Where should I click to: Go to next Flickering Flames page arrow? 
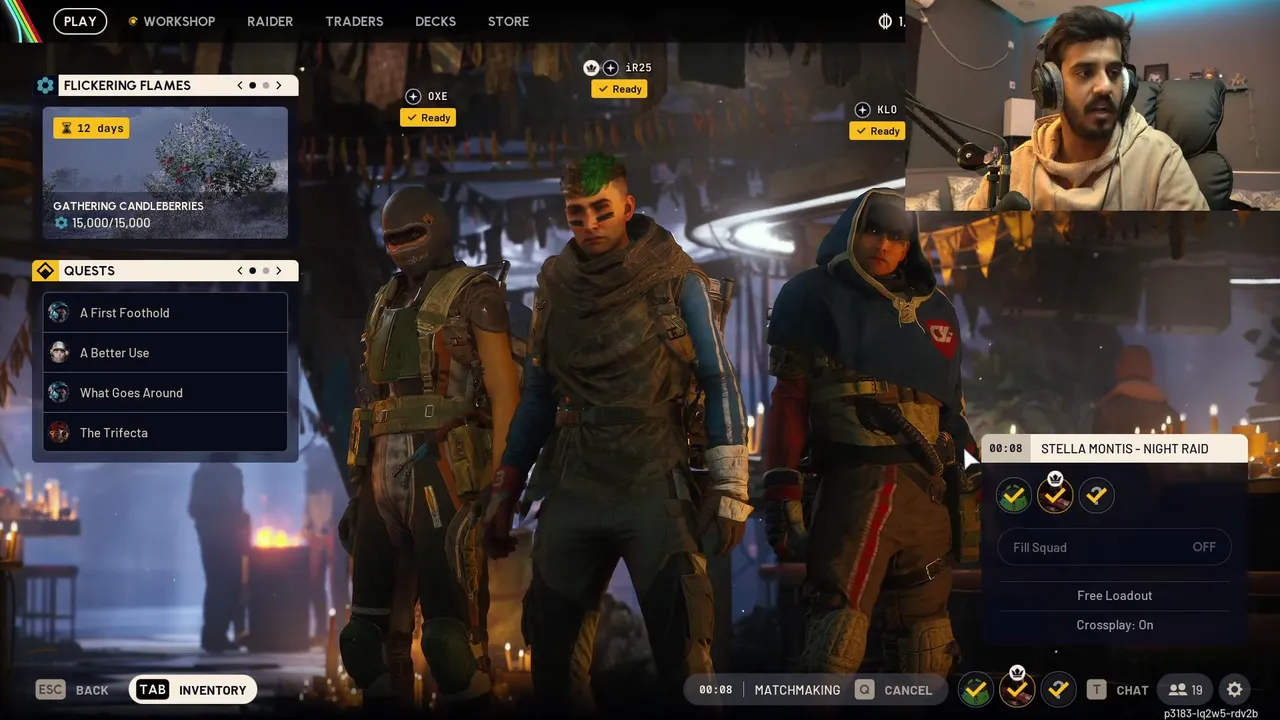tap(279, 86)
